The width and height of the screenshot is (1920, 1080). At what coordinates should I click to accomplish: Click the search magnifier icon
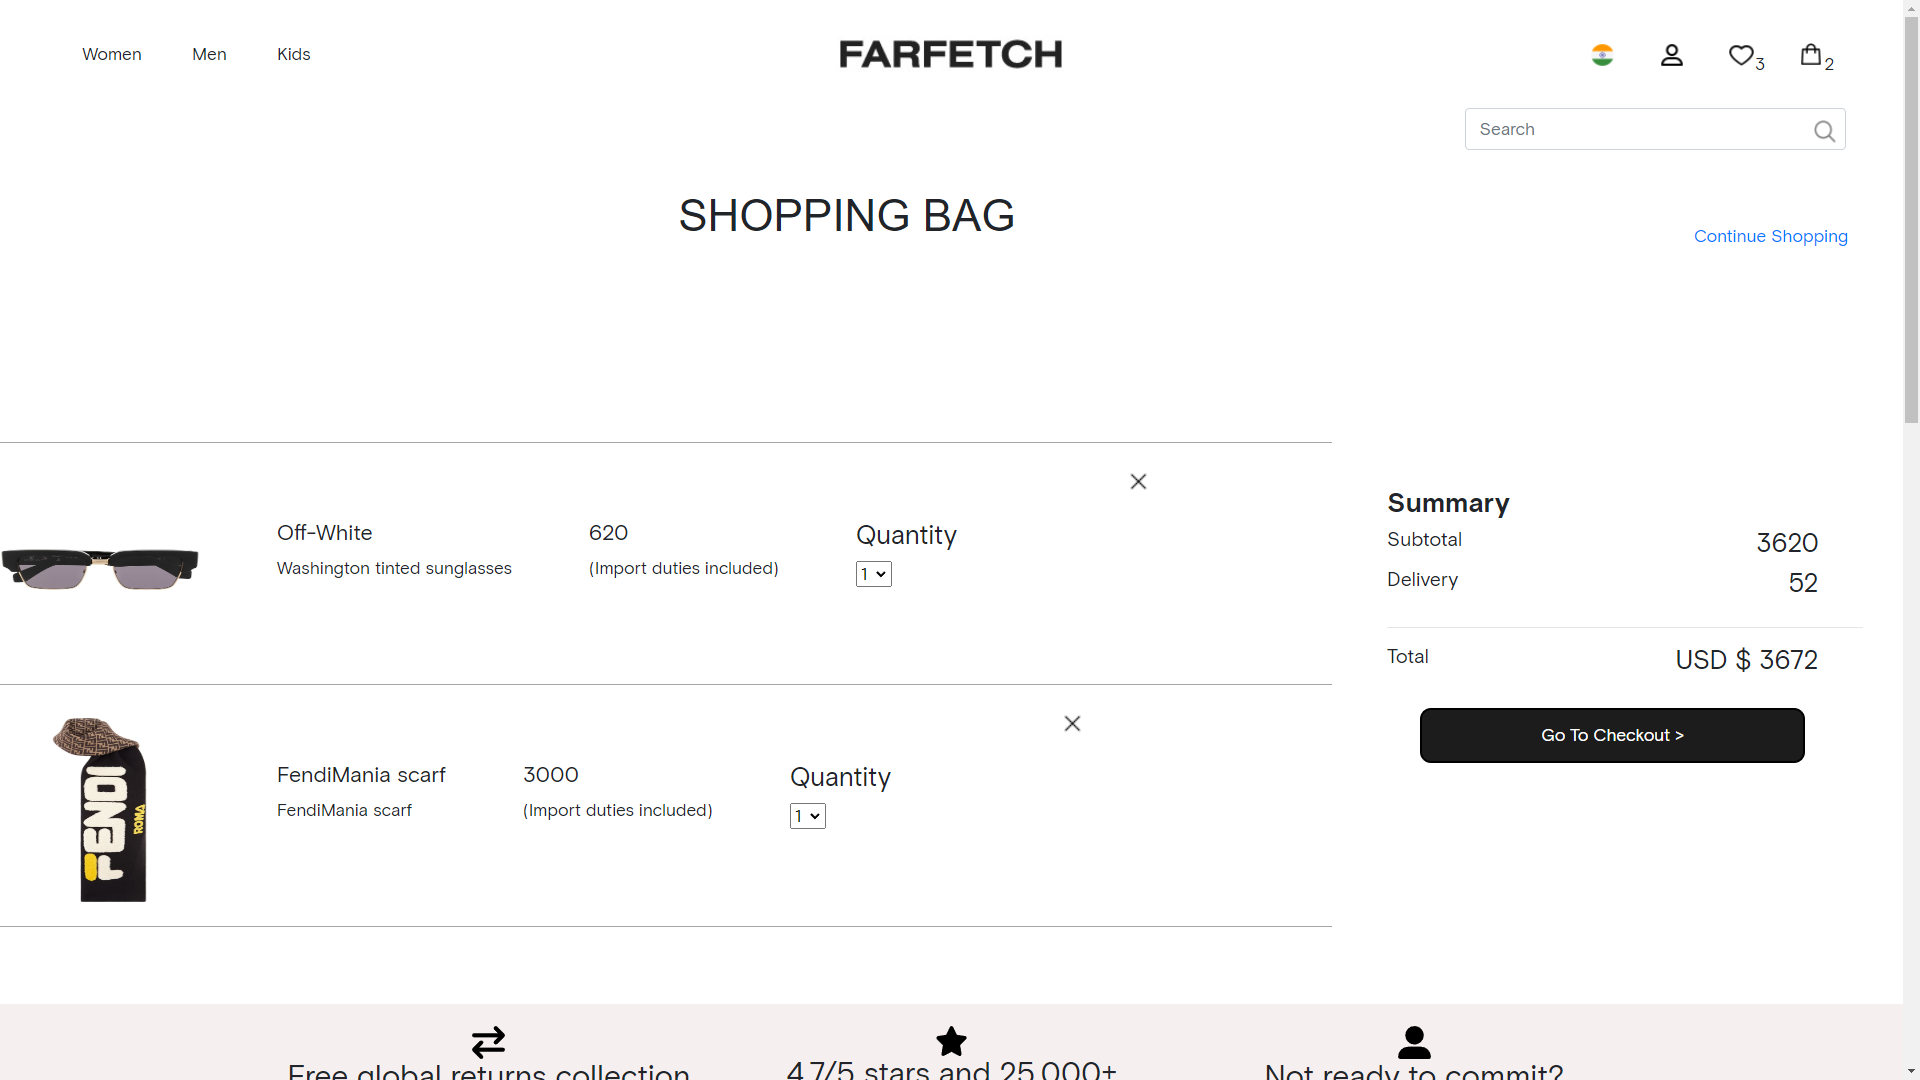point(1824,130)
